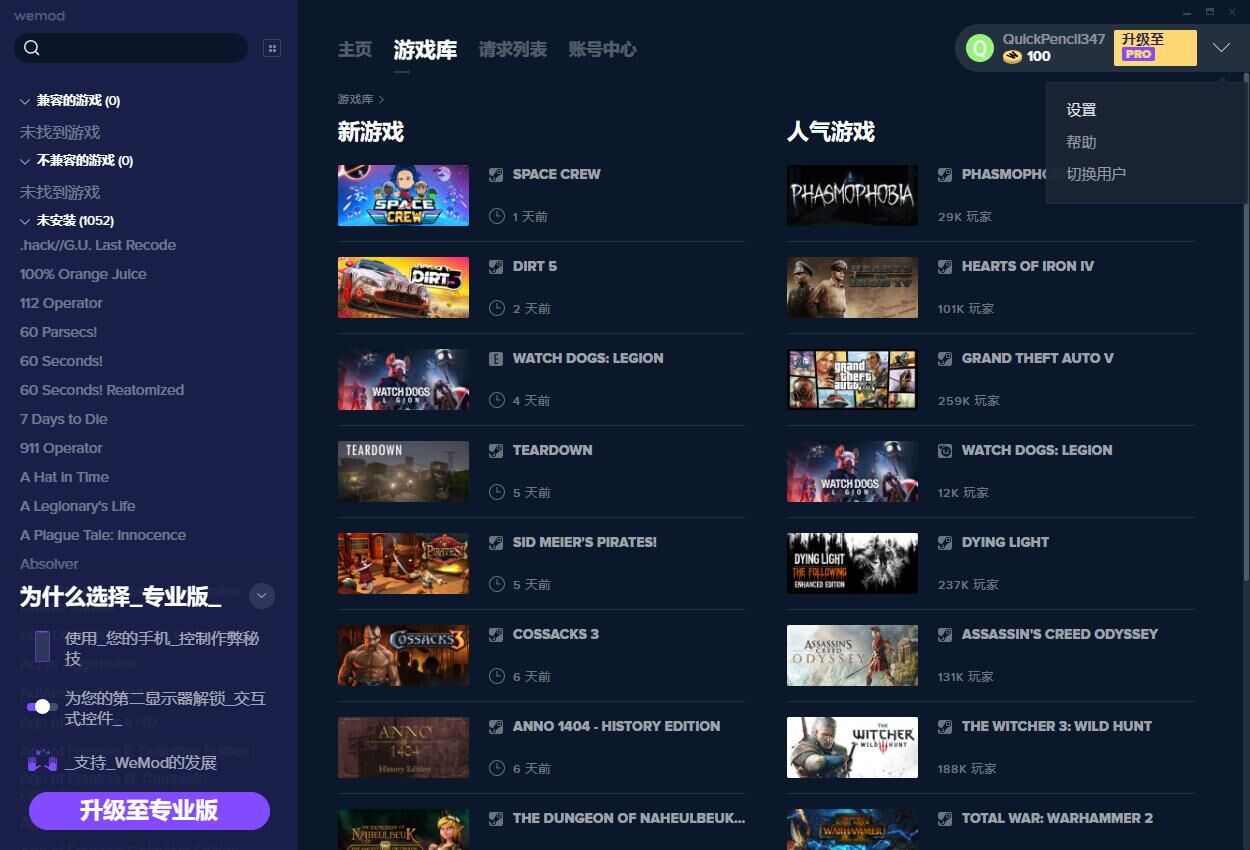The width and height of the screenshot is (1250, 850).
Task: Click the clock icon under DIRT 5
Action: click(x=496, y=308)
